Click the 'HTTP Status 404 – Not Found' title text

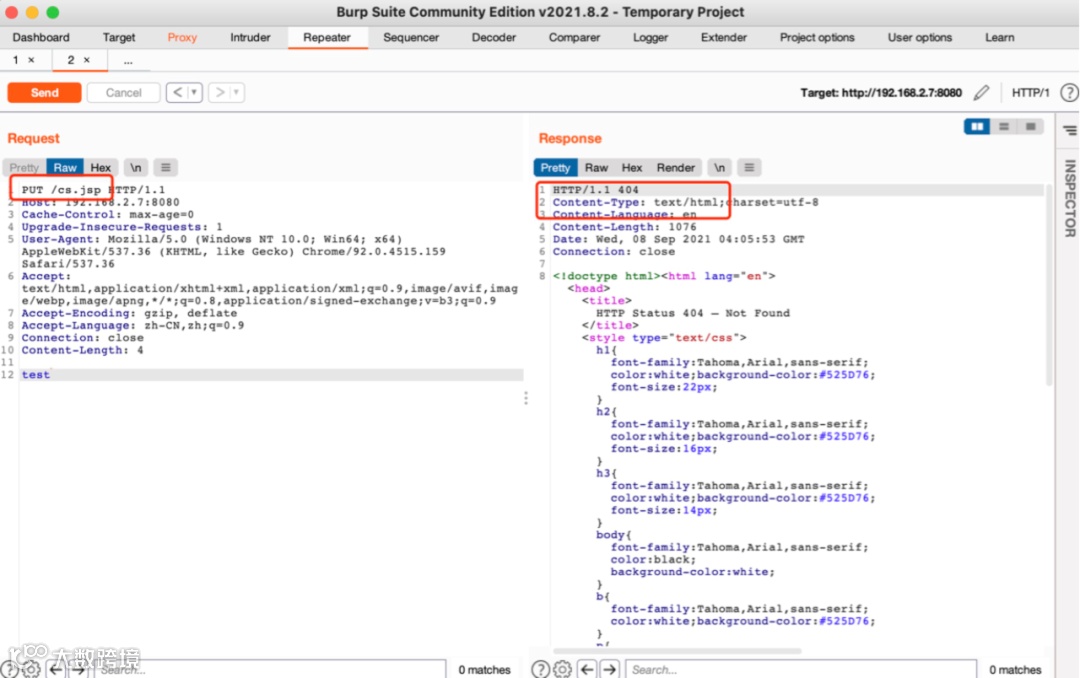coord(693,313)
